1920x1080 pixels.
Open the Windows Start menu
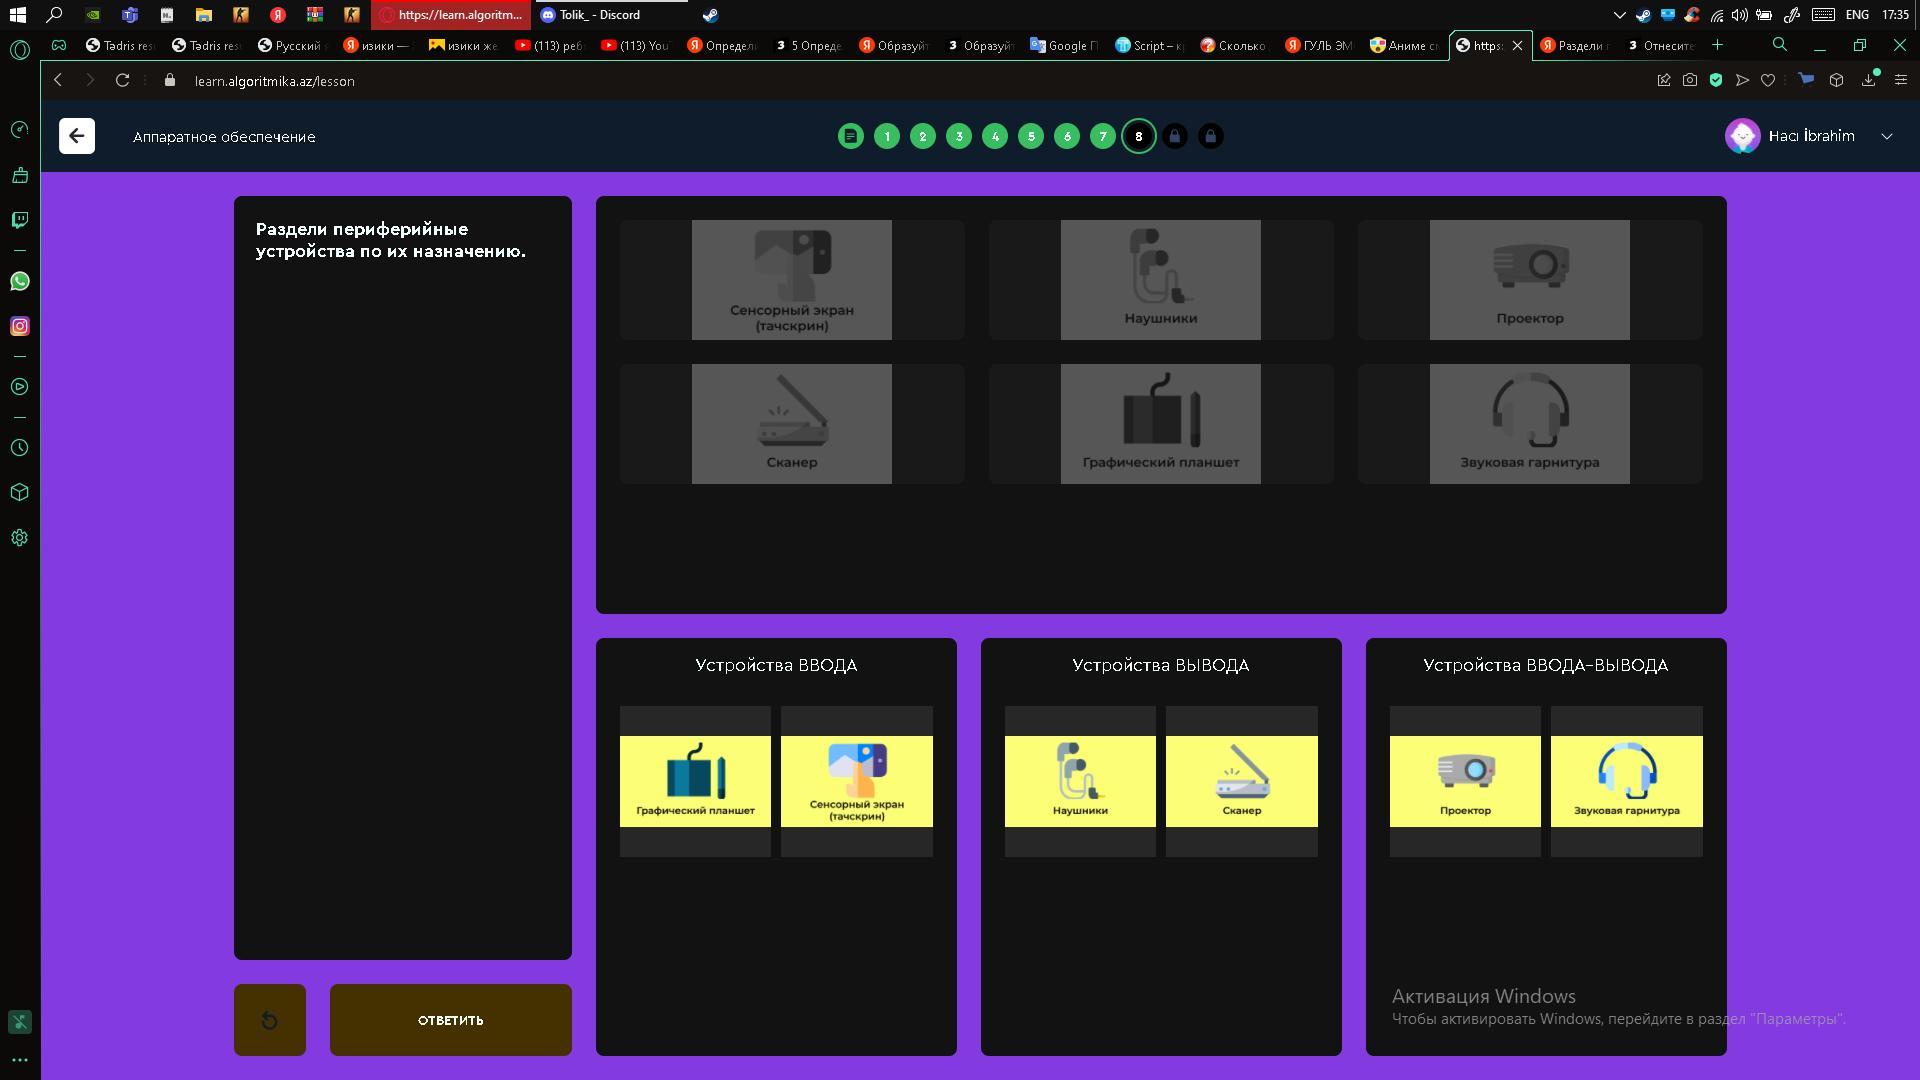pos(17,15)
